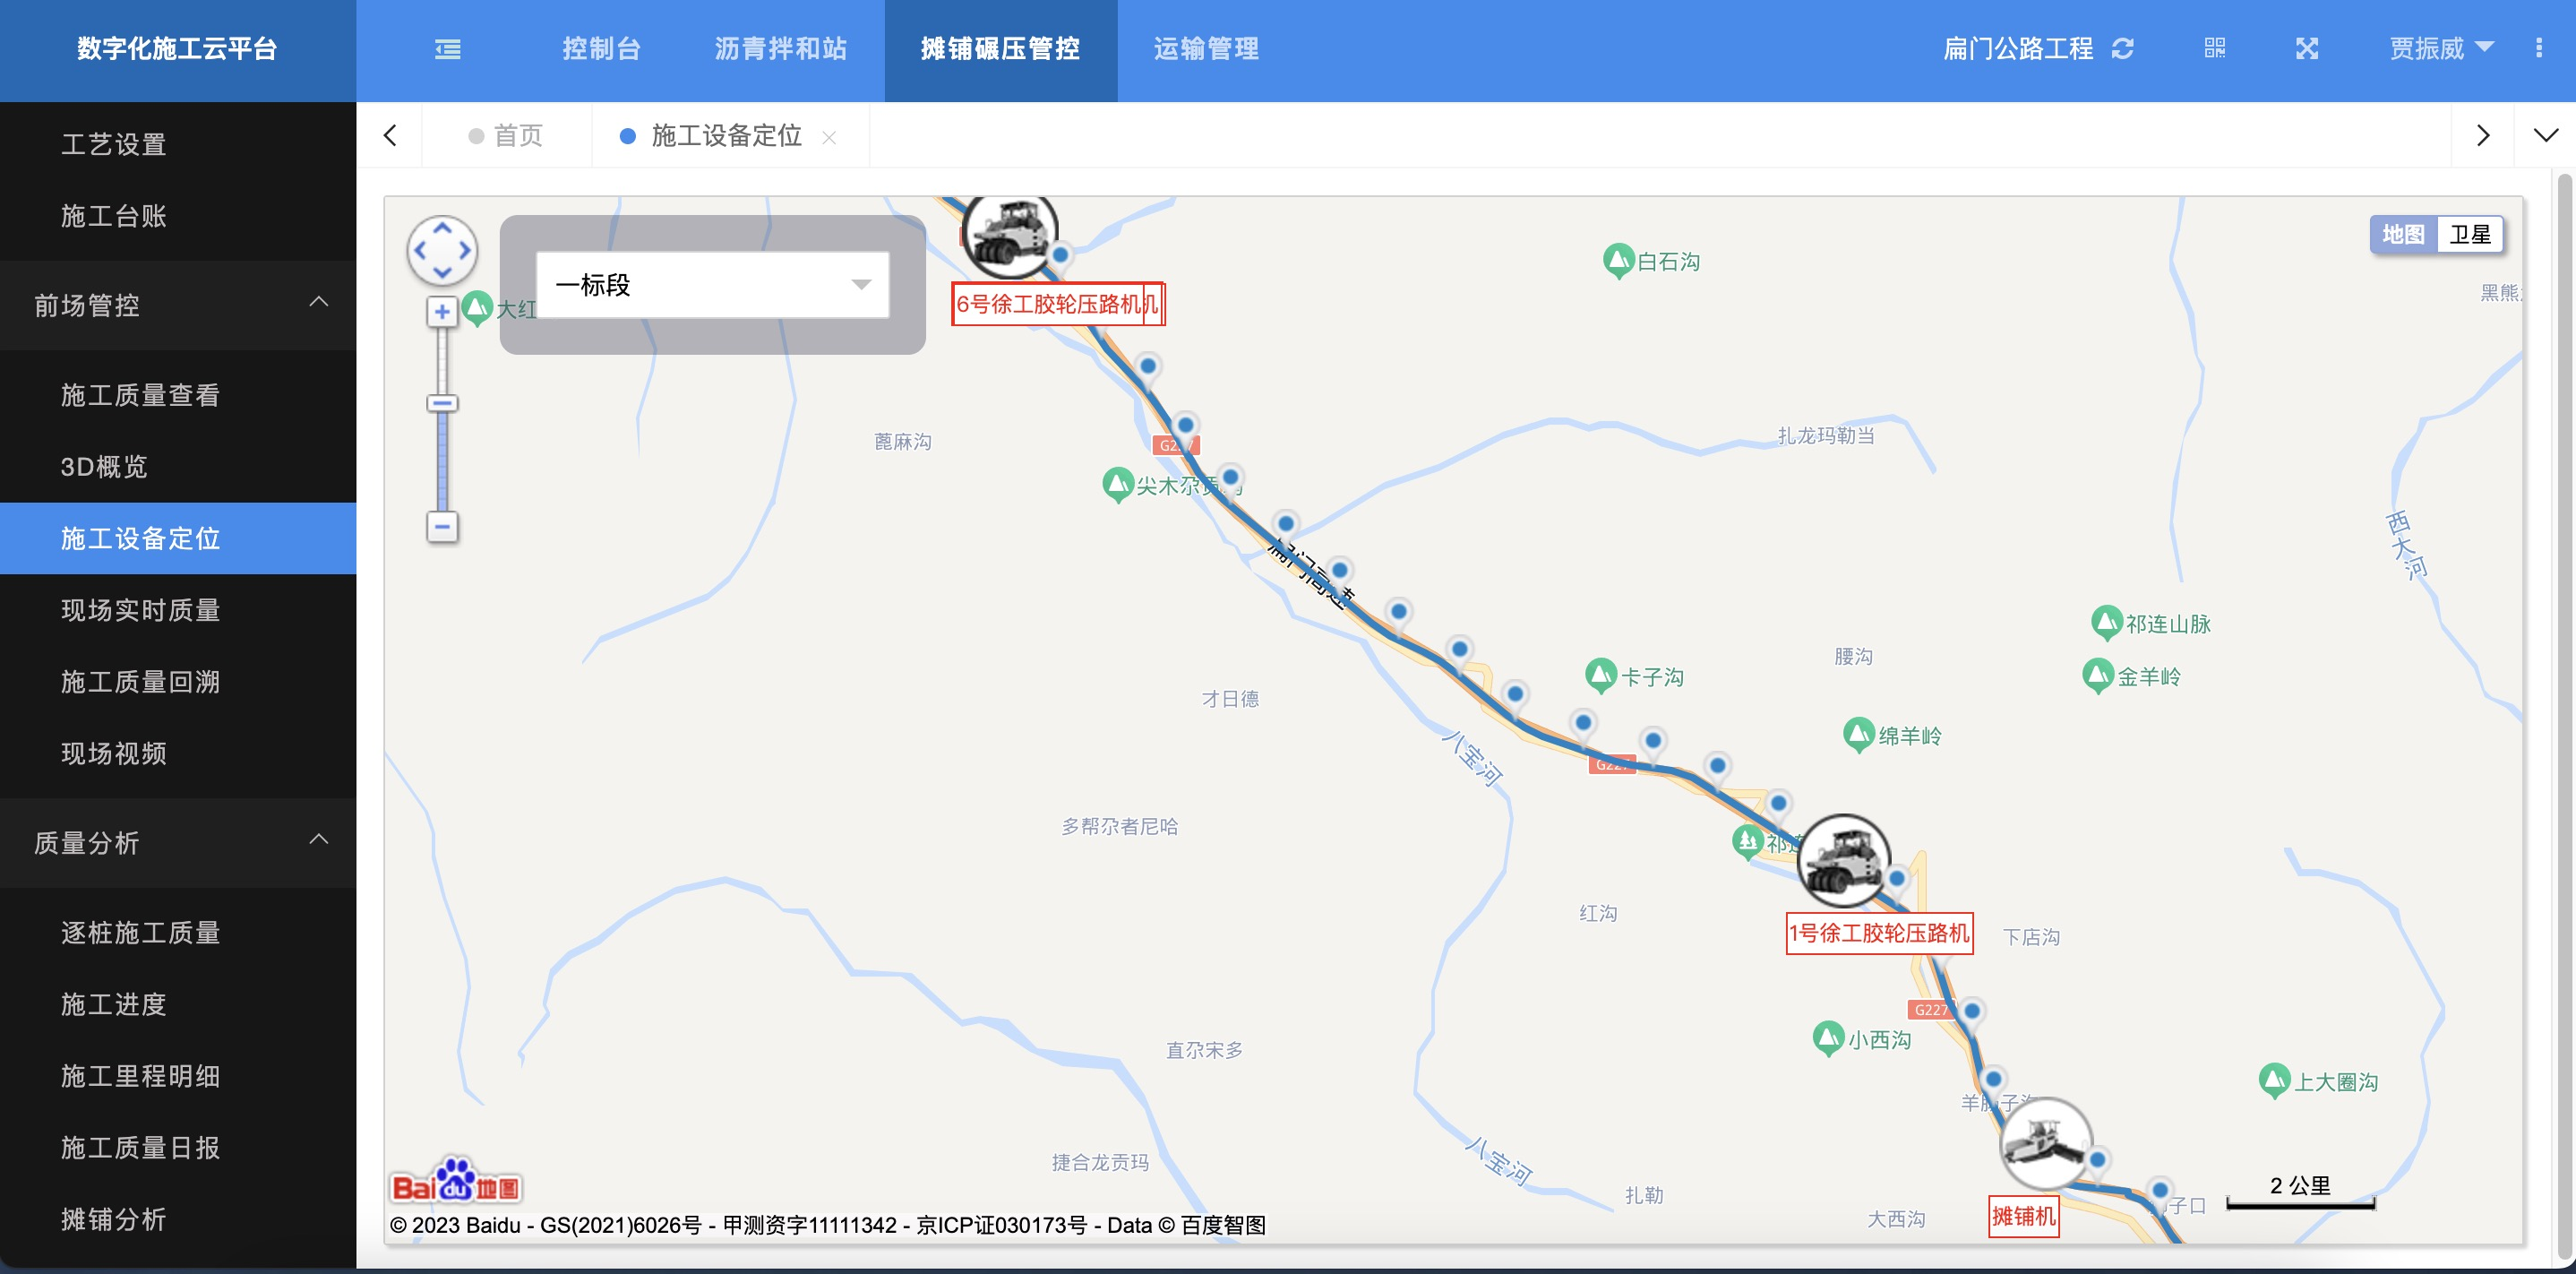Image resolution: width=2576 pixels, height=1274 pixels.
Task: Open the 控制台 top menu
Action: click(x=601, y=49)
